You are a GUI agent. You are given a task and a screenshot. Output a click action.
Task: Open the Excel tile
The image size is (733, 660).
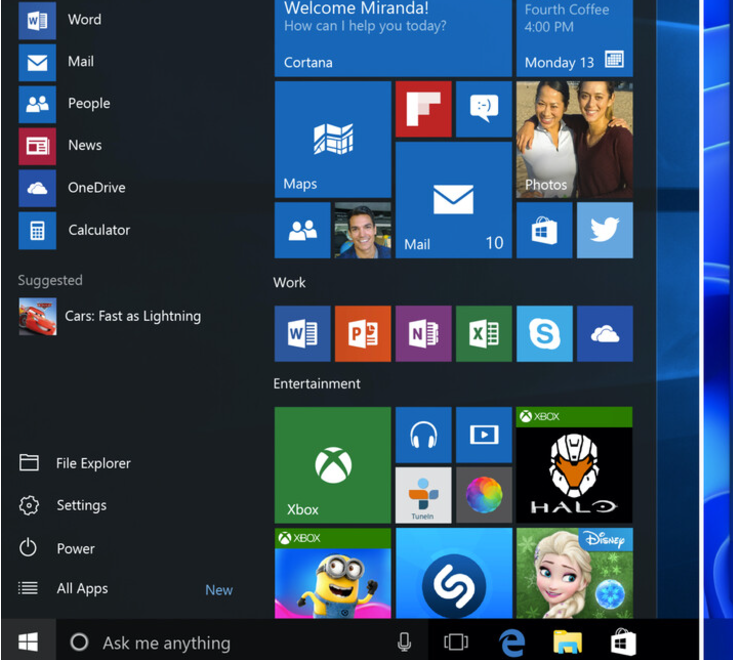pos(484,334)
